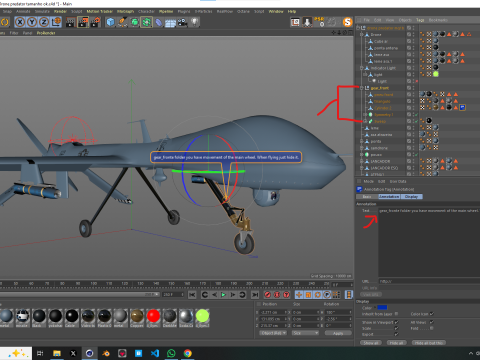Toggle visibility dots for gear_front object
This screenshot has width=480, height=360.
point(413,88)
